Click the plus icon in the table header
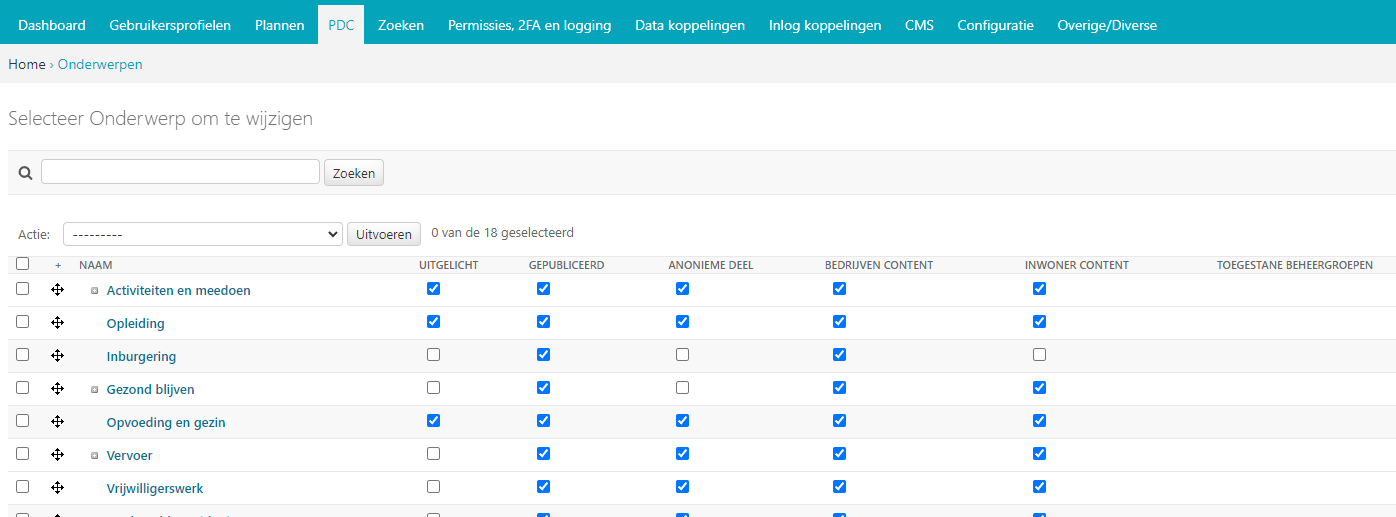The image size is (1396, 517). tap(58, 265)
